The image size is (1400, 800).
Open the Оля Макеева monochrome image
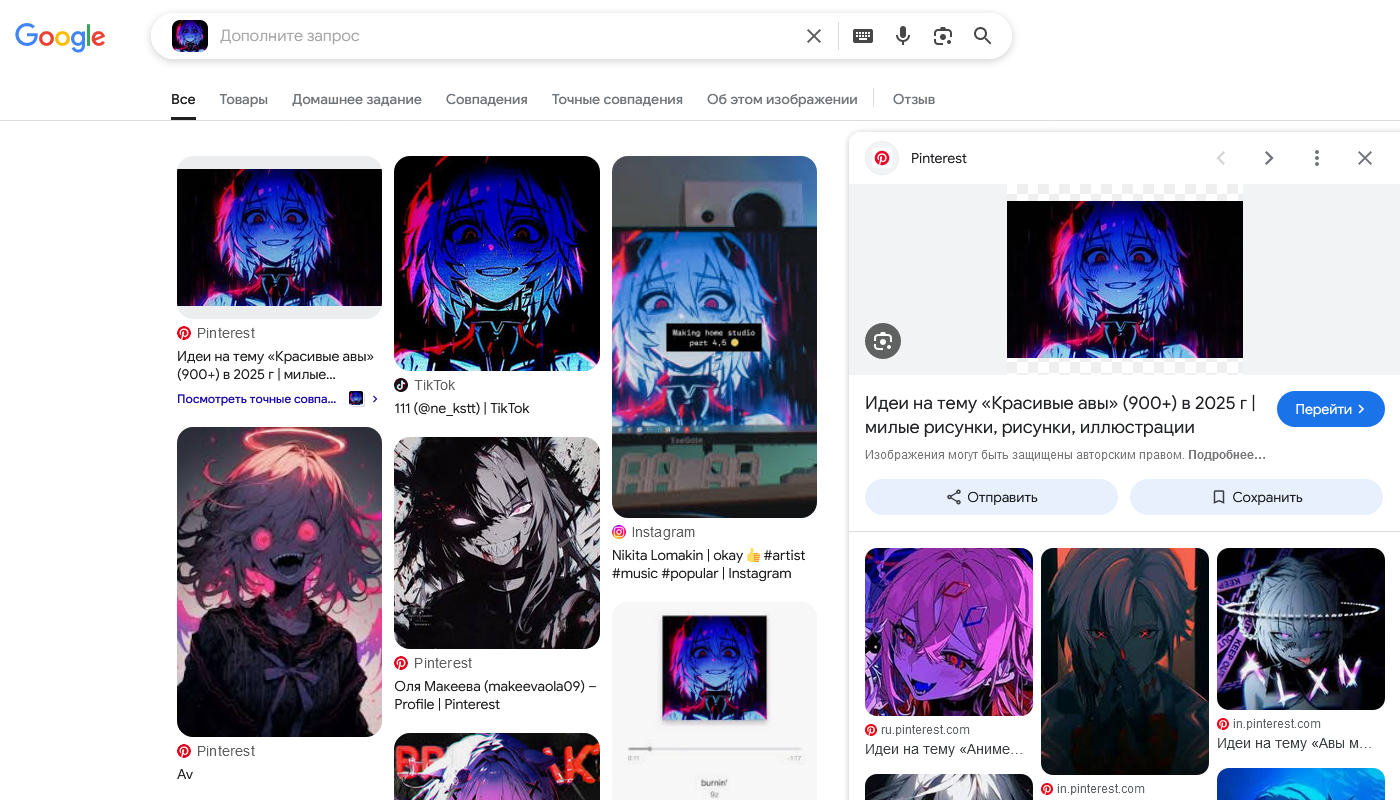(x=497, y=543)
